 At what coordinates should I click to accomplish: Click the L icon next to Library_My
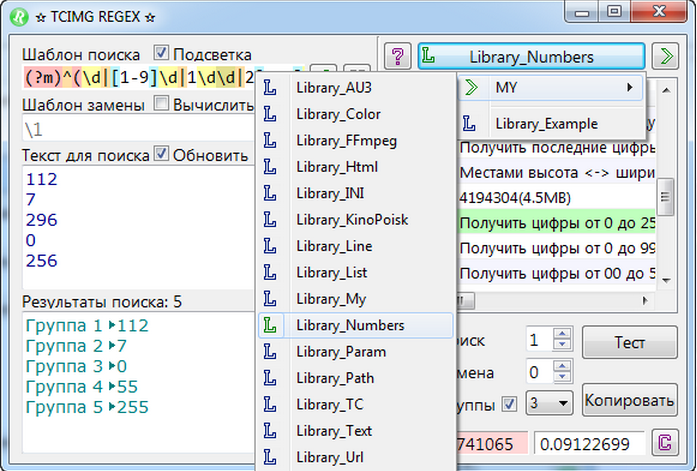(x=270, y=299)
